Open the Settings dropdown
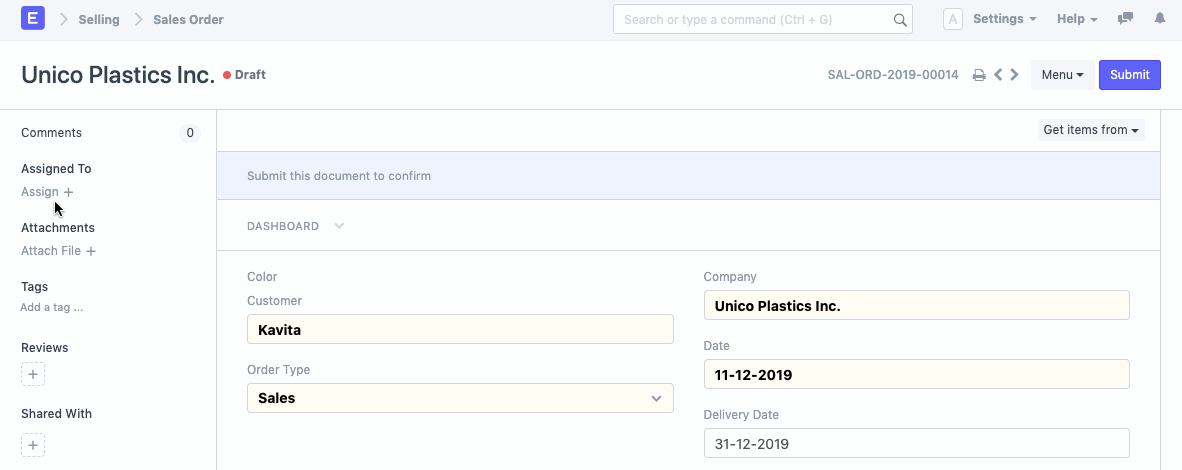The width and height of the screenshot is (1182, 470). 1004,19
